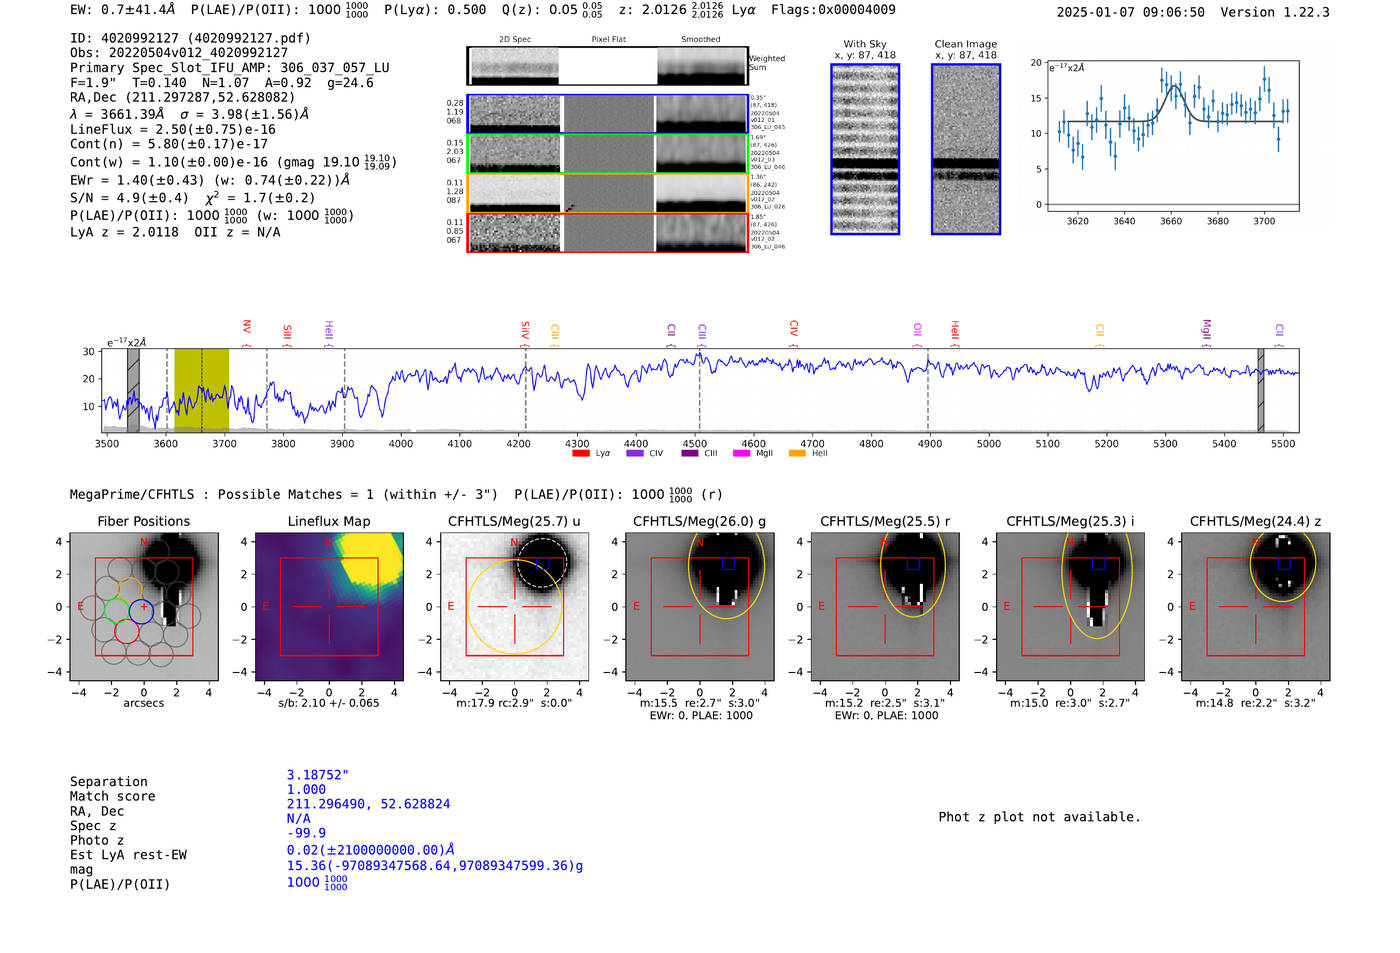Click the MgII line label above spectrum

(x=1206, y=330)
